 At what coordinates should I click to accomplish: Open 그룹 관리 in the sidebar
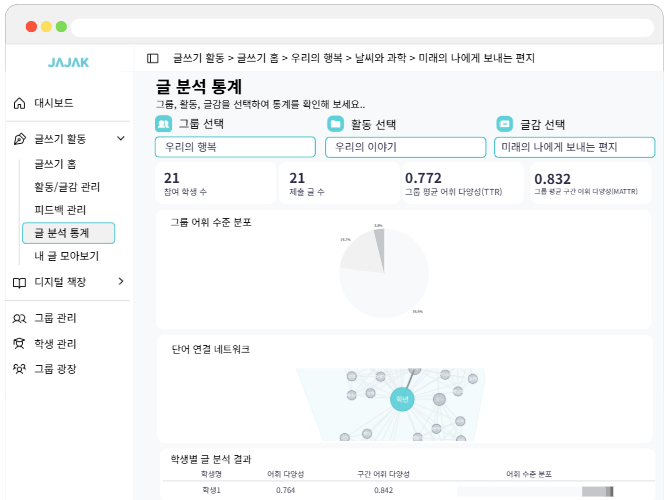click(55, 318)
